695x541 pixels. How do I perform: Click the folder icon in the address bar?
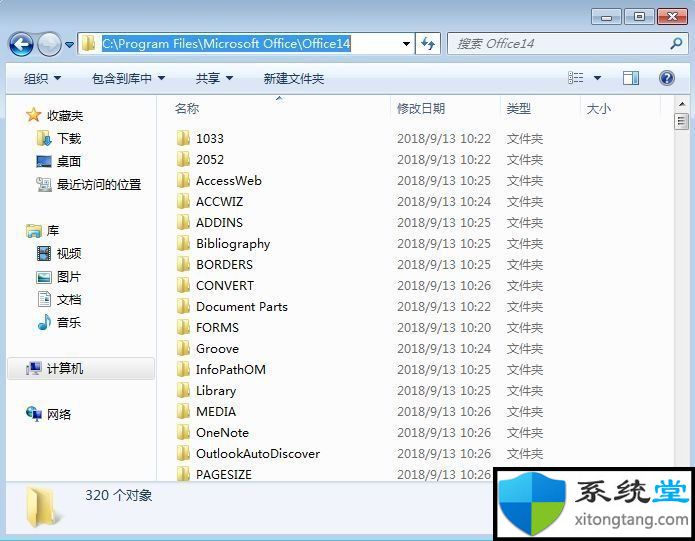[x=88, y=43]
